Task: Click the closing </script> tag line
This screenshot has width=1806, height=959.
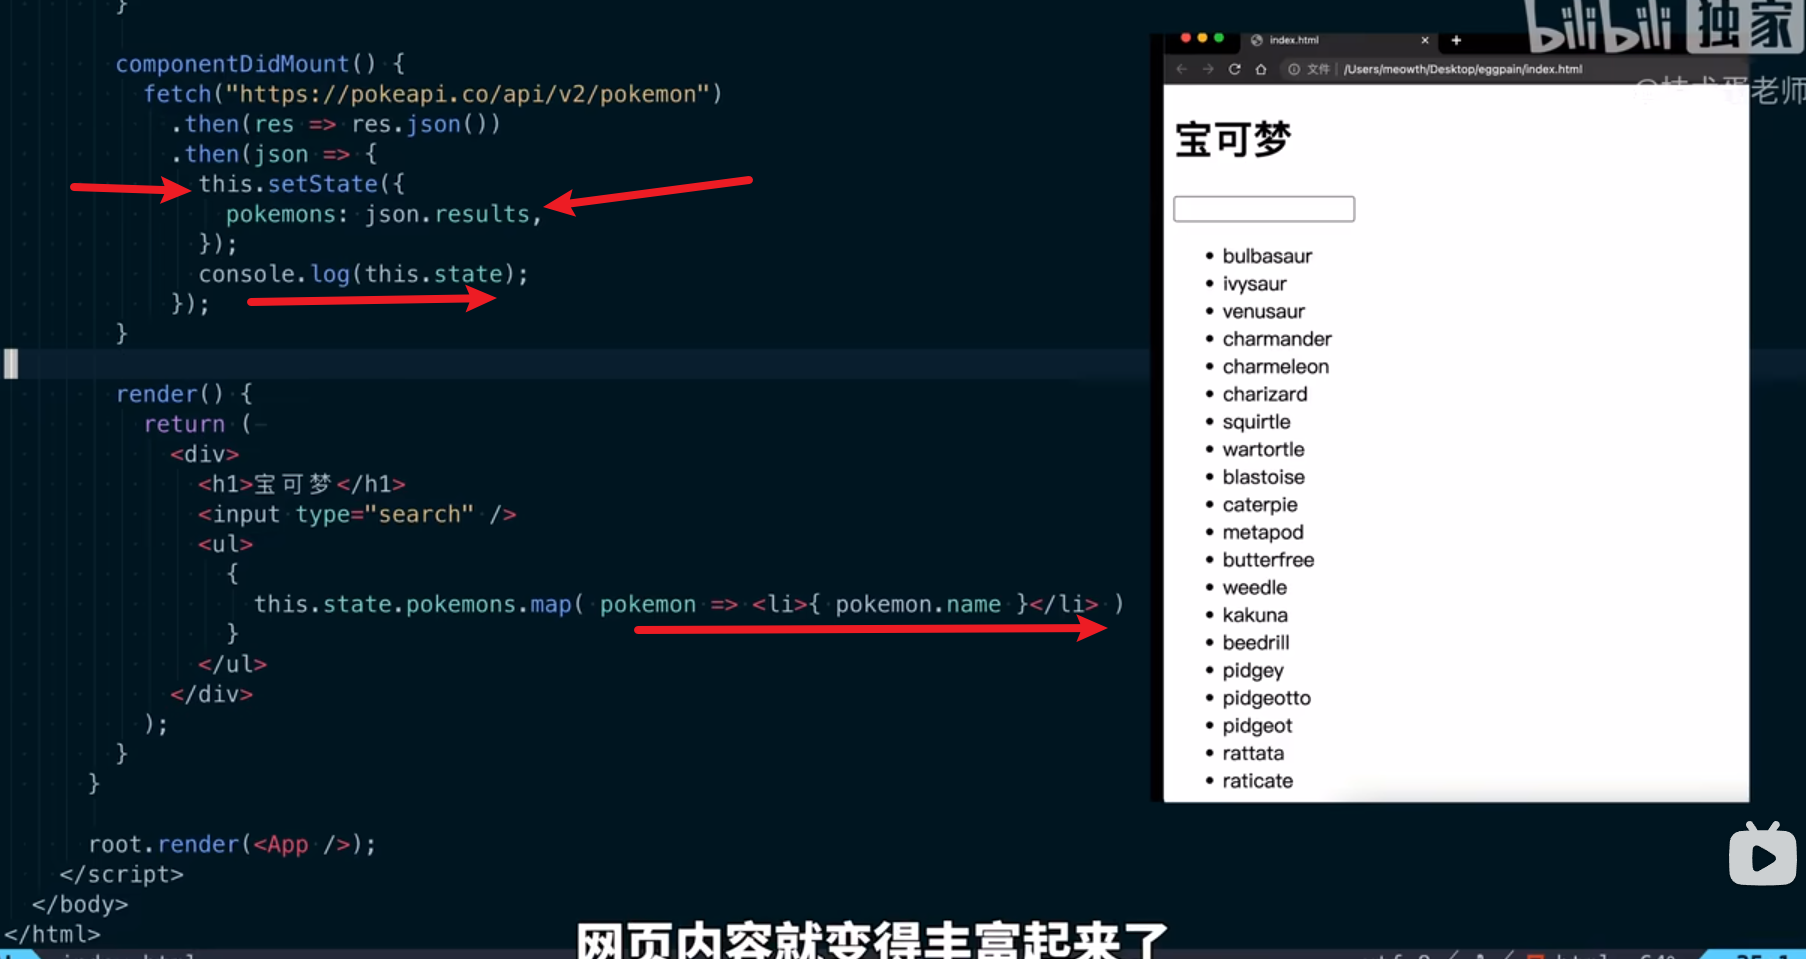Action: click(122, 874)
